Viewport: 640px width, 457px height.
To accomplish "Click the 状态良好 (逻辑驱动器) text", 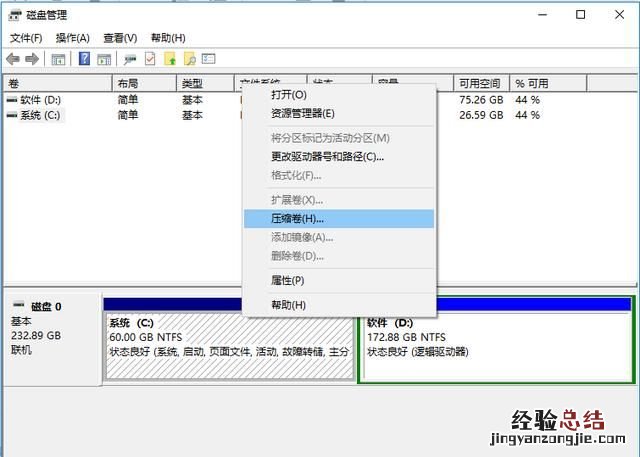I will click(418, 352).
